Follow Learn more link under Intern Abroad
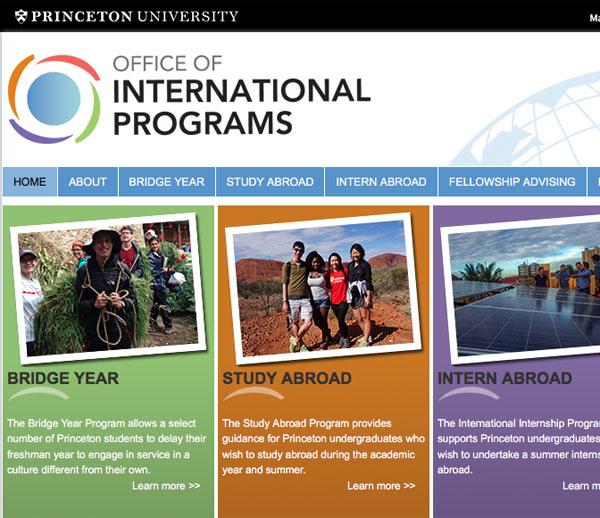 (580, 486)
